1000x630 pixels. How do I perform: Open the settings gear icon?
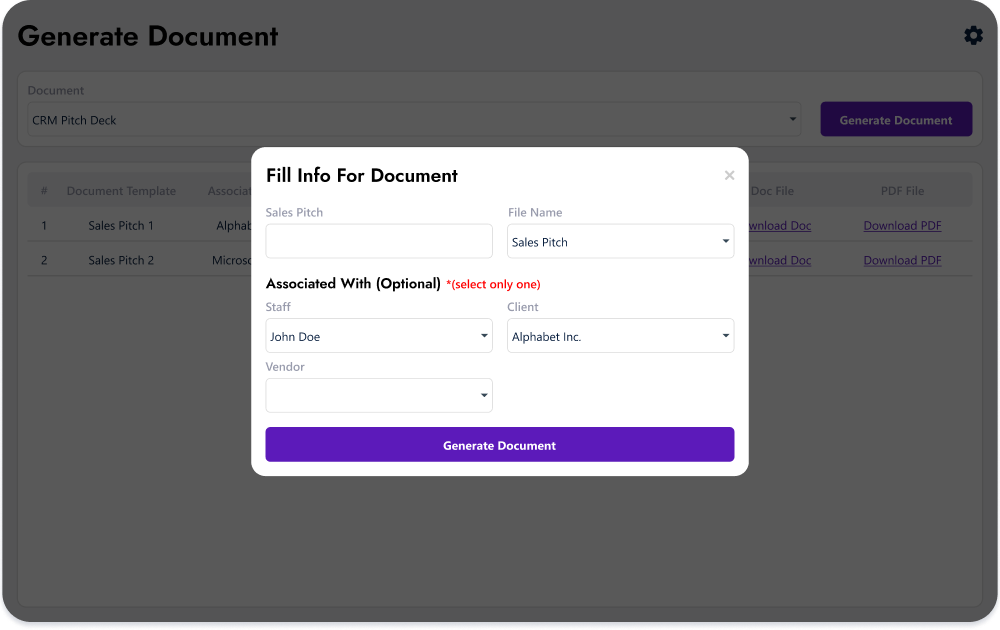(973, 35)
